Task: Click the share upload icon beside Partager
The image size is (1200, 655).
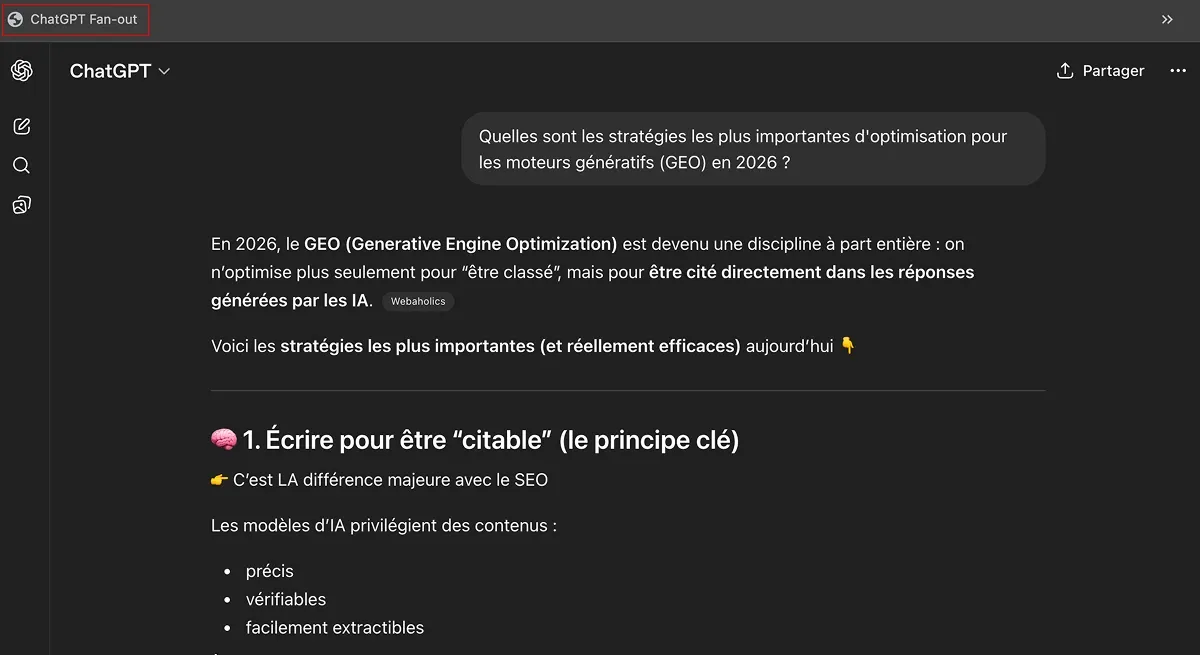Action: pyautogui.click(x=1063, y=70)
